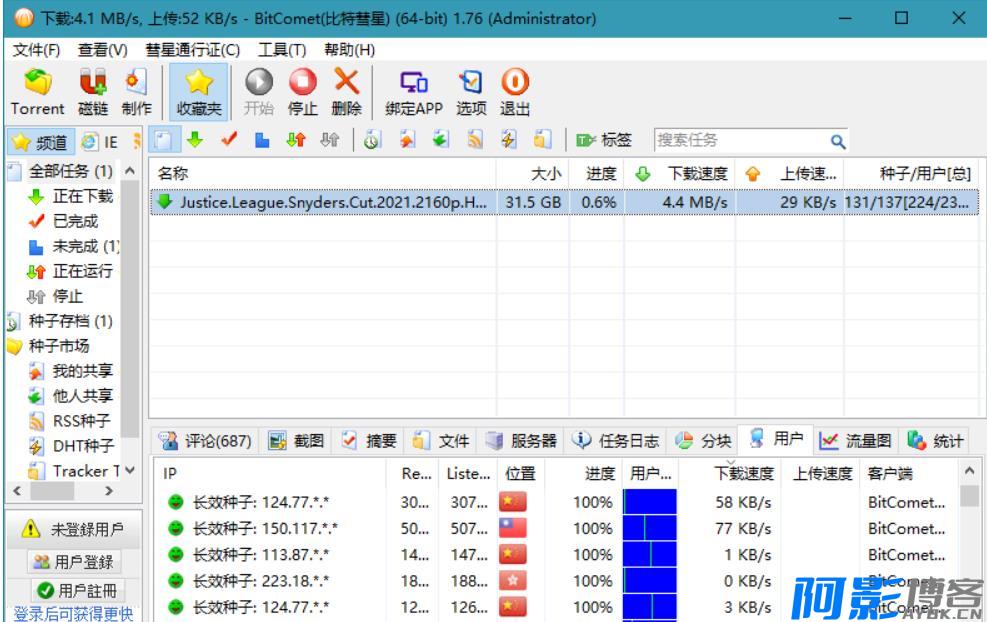Select the Justice.League.Snyders.Cut task row

point(564,202)
